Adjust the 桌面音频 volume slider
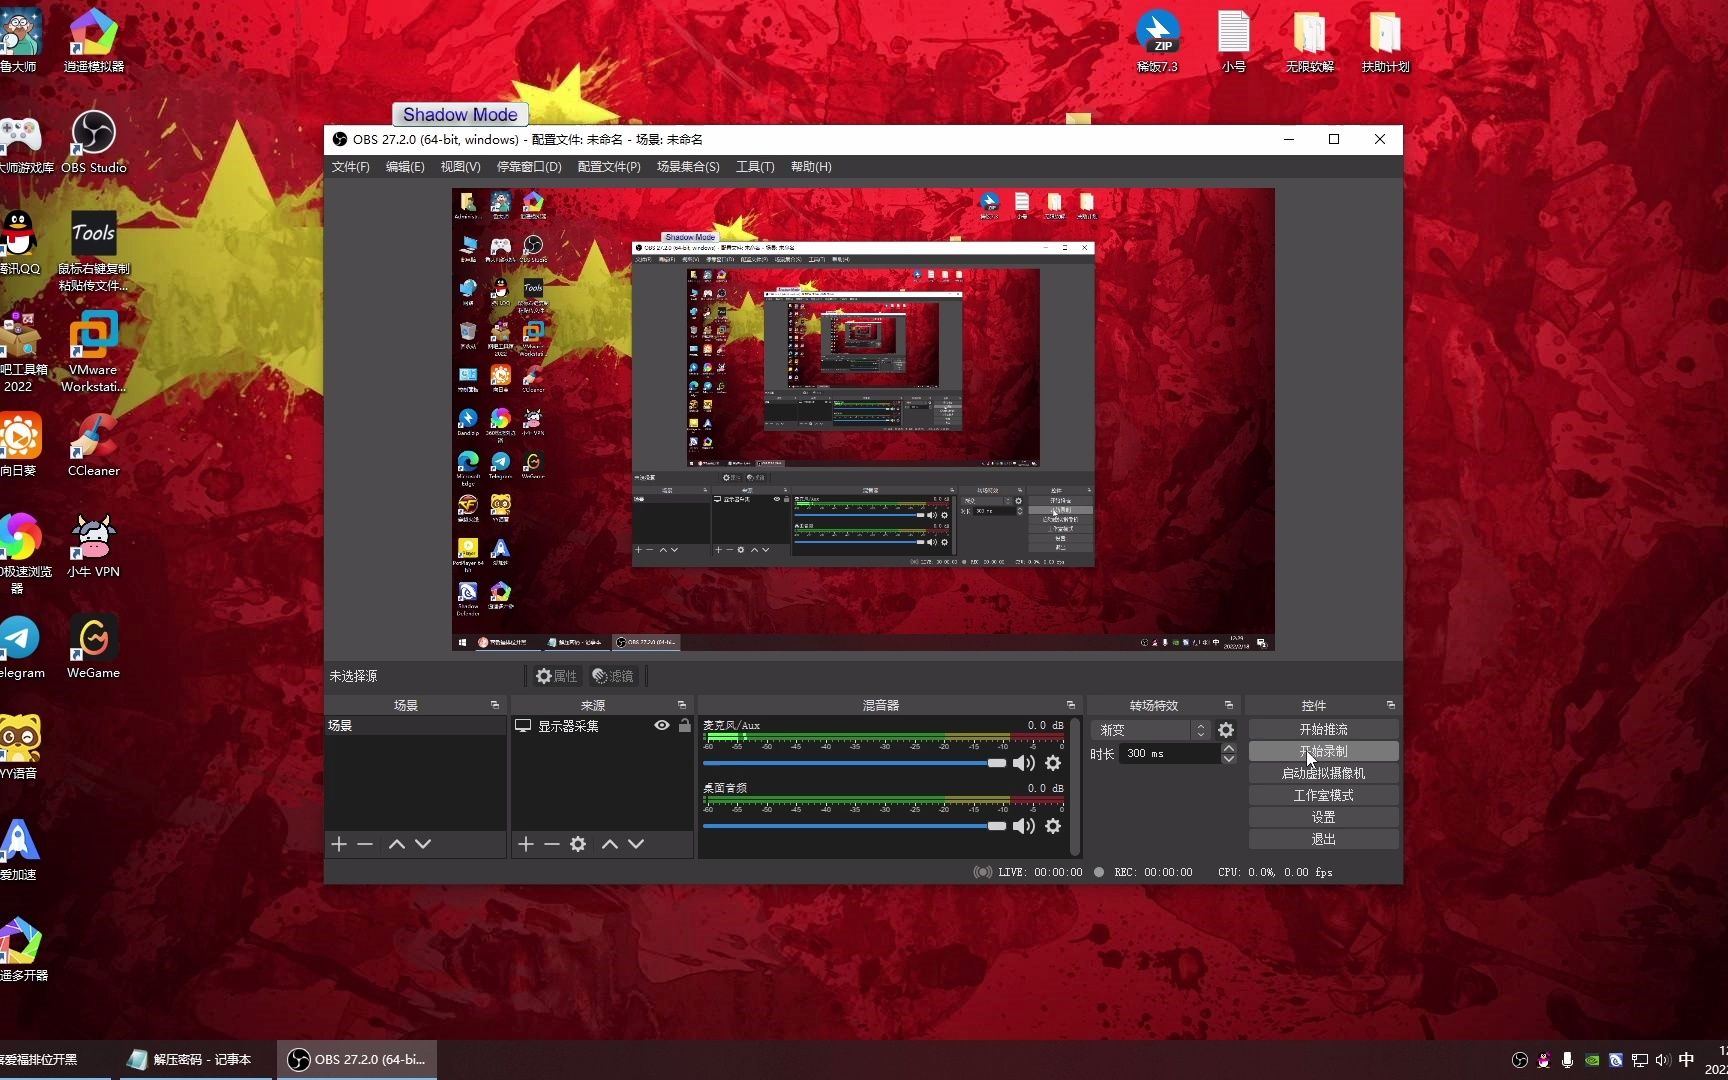The image size is (1728, 1080). click(x=854, y=826)
